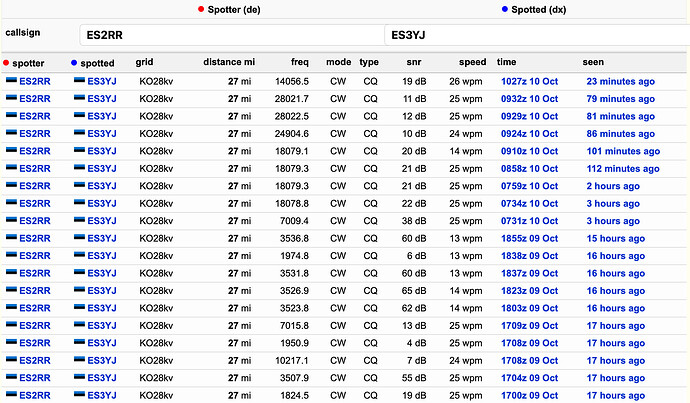This screenshot has width=690, height=403.
Task: Click the distance mi column header
Action: (x=229, y=62)
